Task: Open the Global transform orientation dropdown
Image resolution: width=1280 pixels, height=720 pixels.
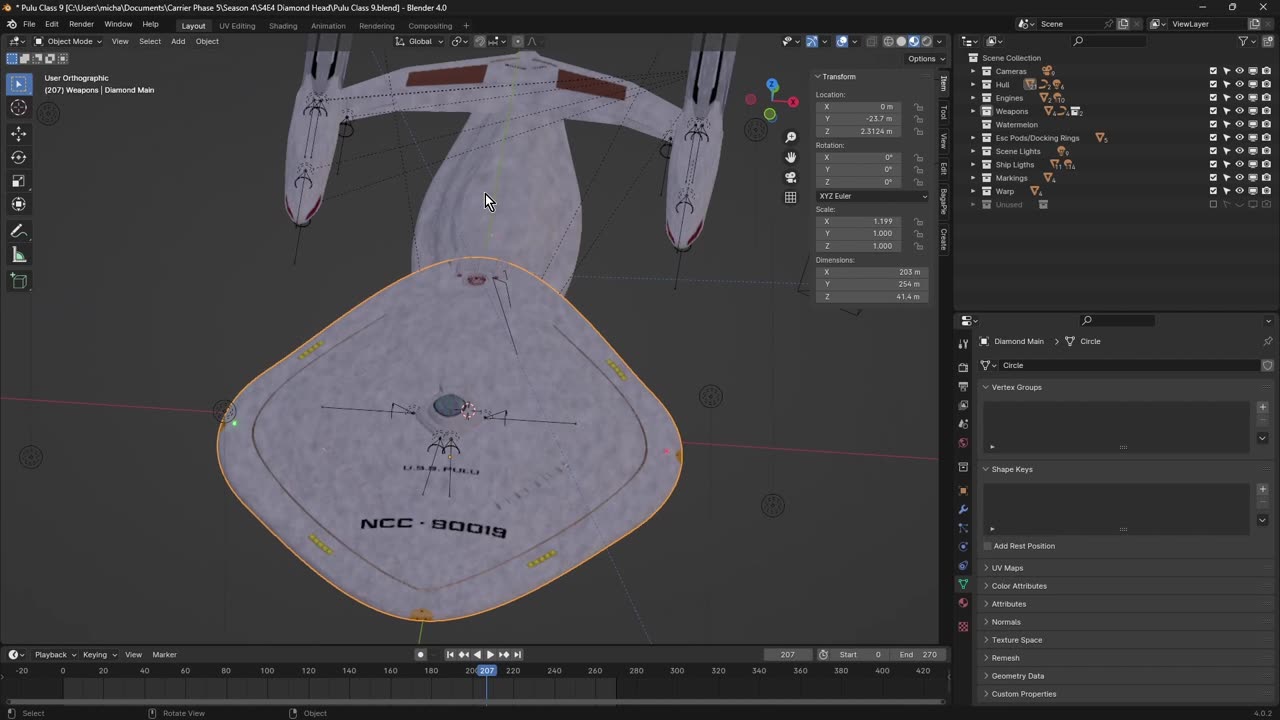Action: 420,41
